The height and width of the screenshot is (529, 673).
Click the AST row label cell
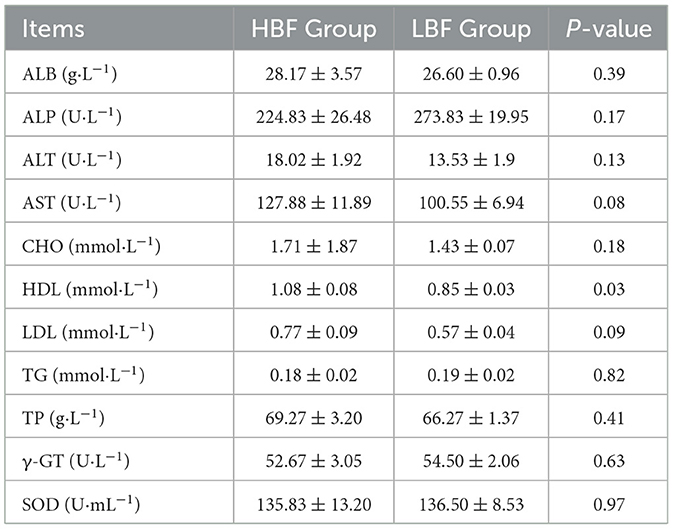point(68,203)
